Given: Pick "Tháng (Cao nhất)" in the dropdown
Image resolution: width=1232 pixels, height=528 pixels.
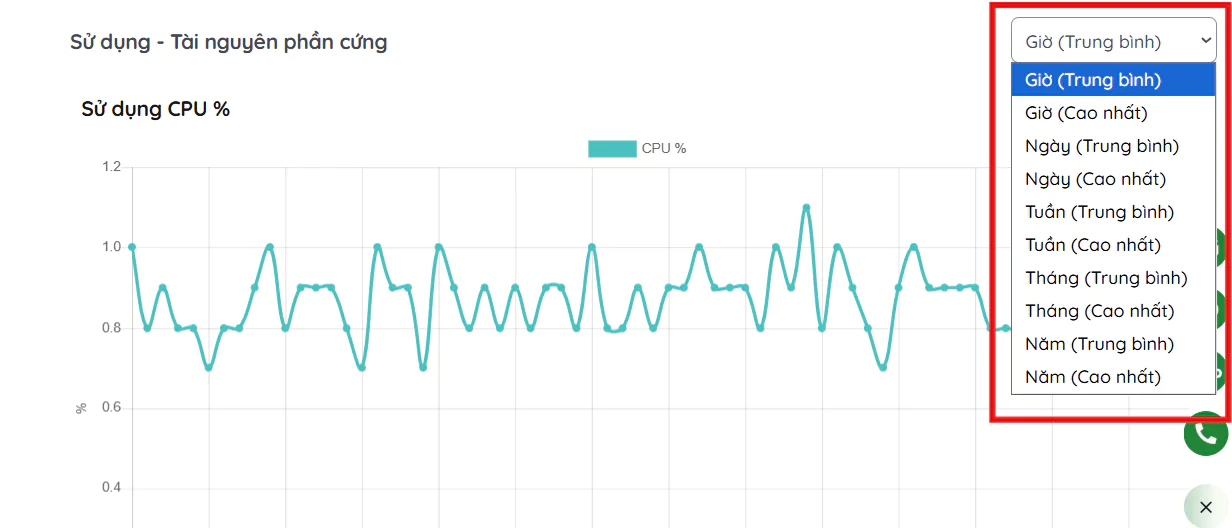Looking at the screenshot, I should [1099, 311].
